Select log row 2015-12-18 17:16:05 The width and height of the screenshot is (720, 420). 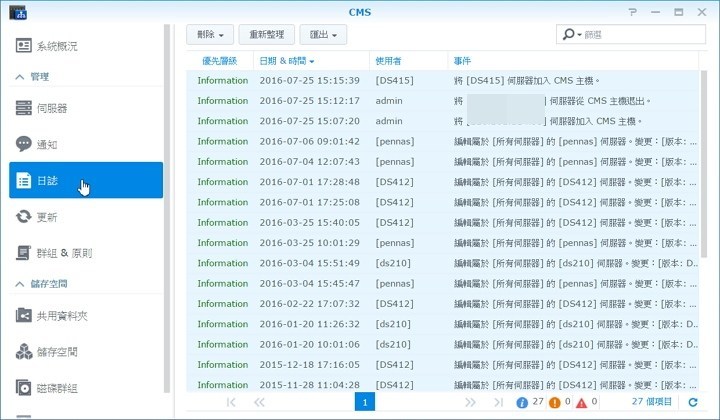click(443, 364)
